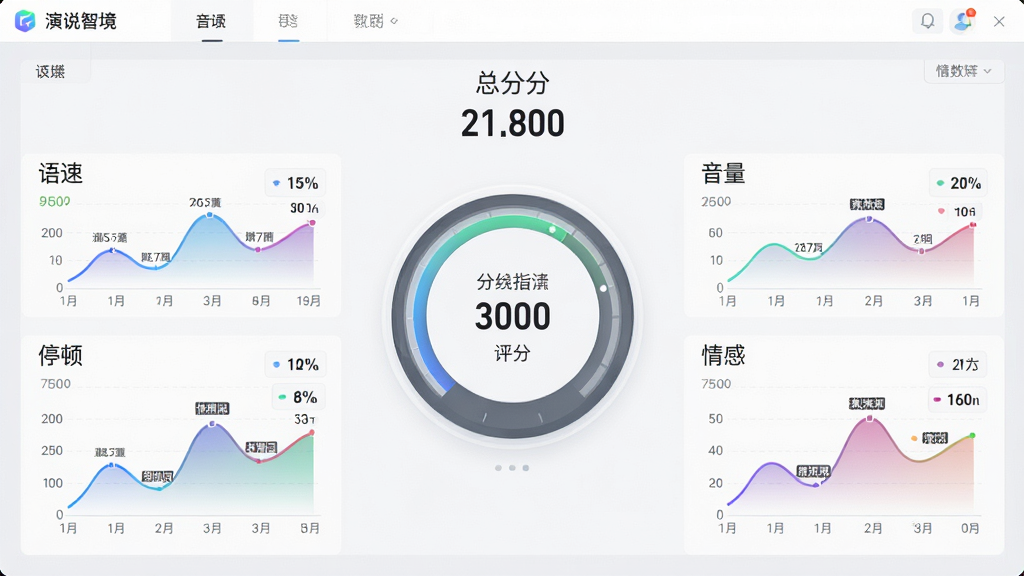Click the green 9500 value in 语速

(55, 202)
